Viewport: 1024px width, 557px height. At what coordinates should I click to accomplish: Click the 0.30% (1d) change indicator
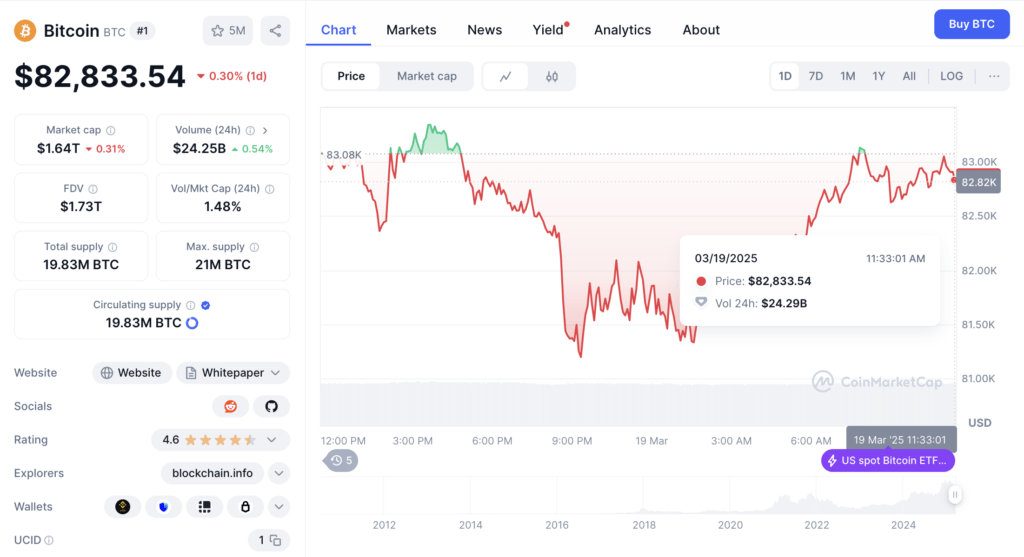(x=232, y=76)
